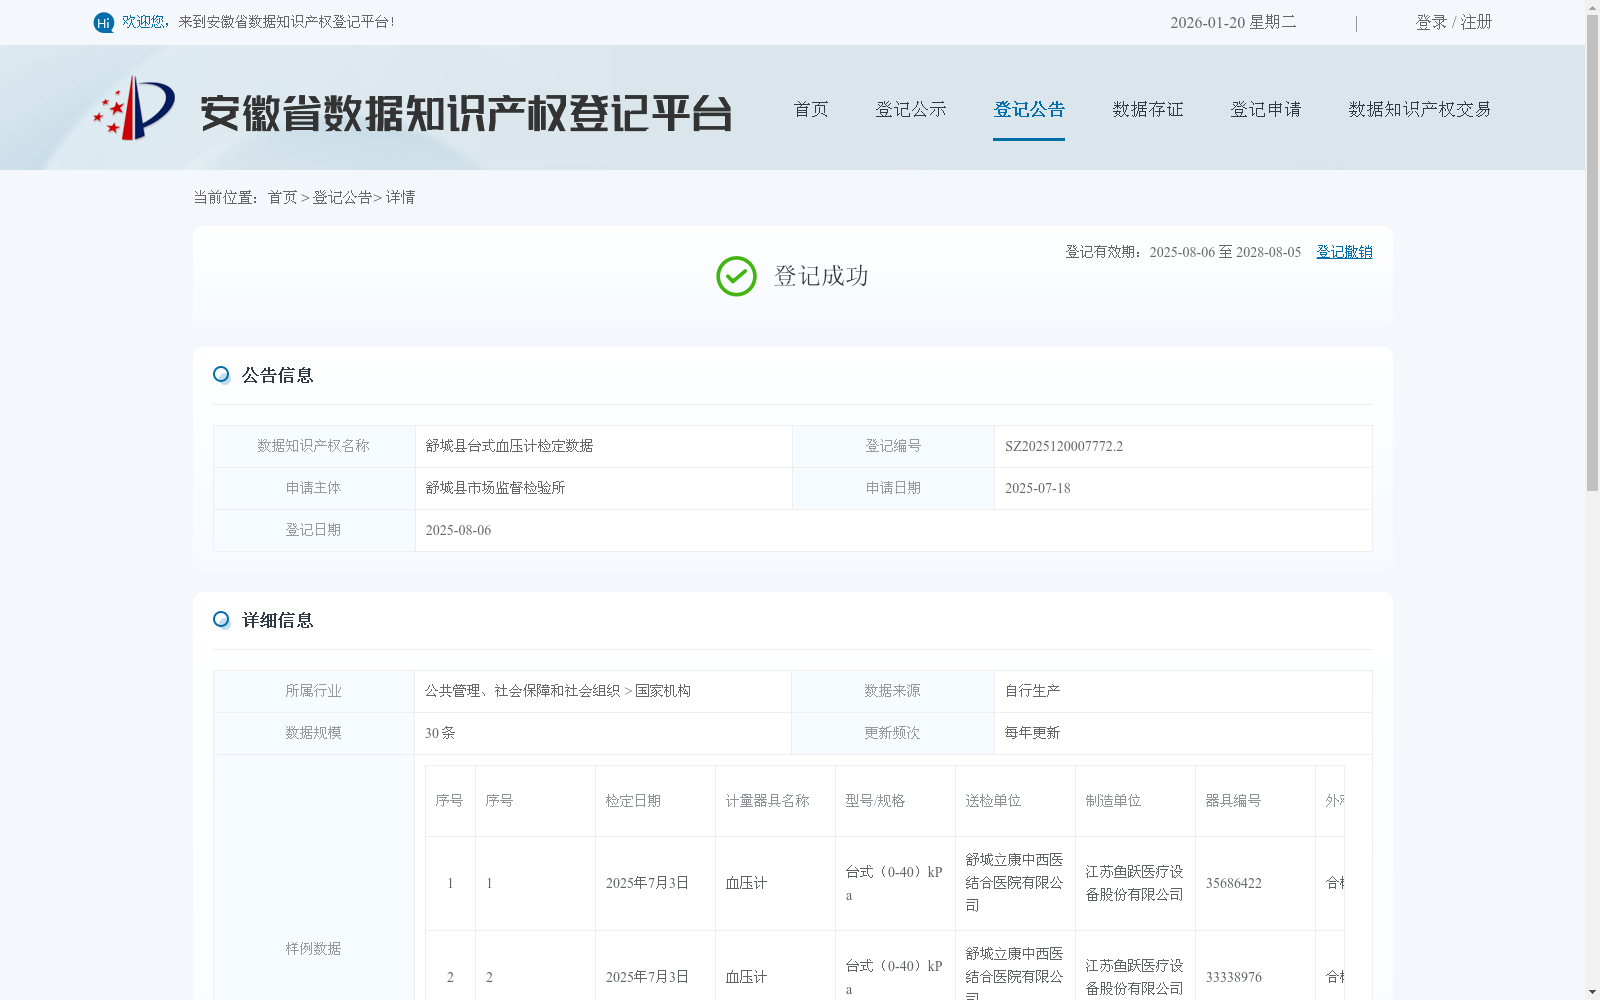This screenshot has width=1600, height=1000.
Task: Click the scrollbar up arrow
Action: click(x=1592, y=7)
